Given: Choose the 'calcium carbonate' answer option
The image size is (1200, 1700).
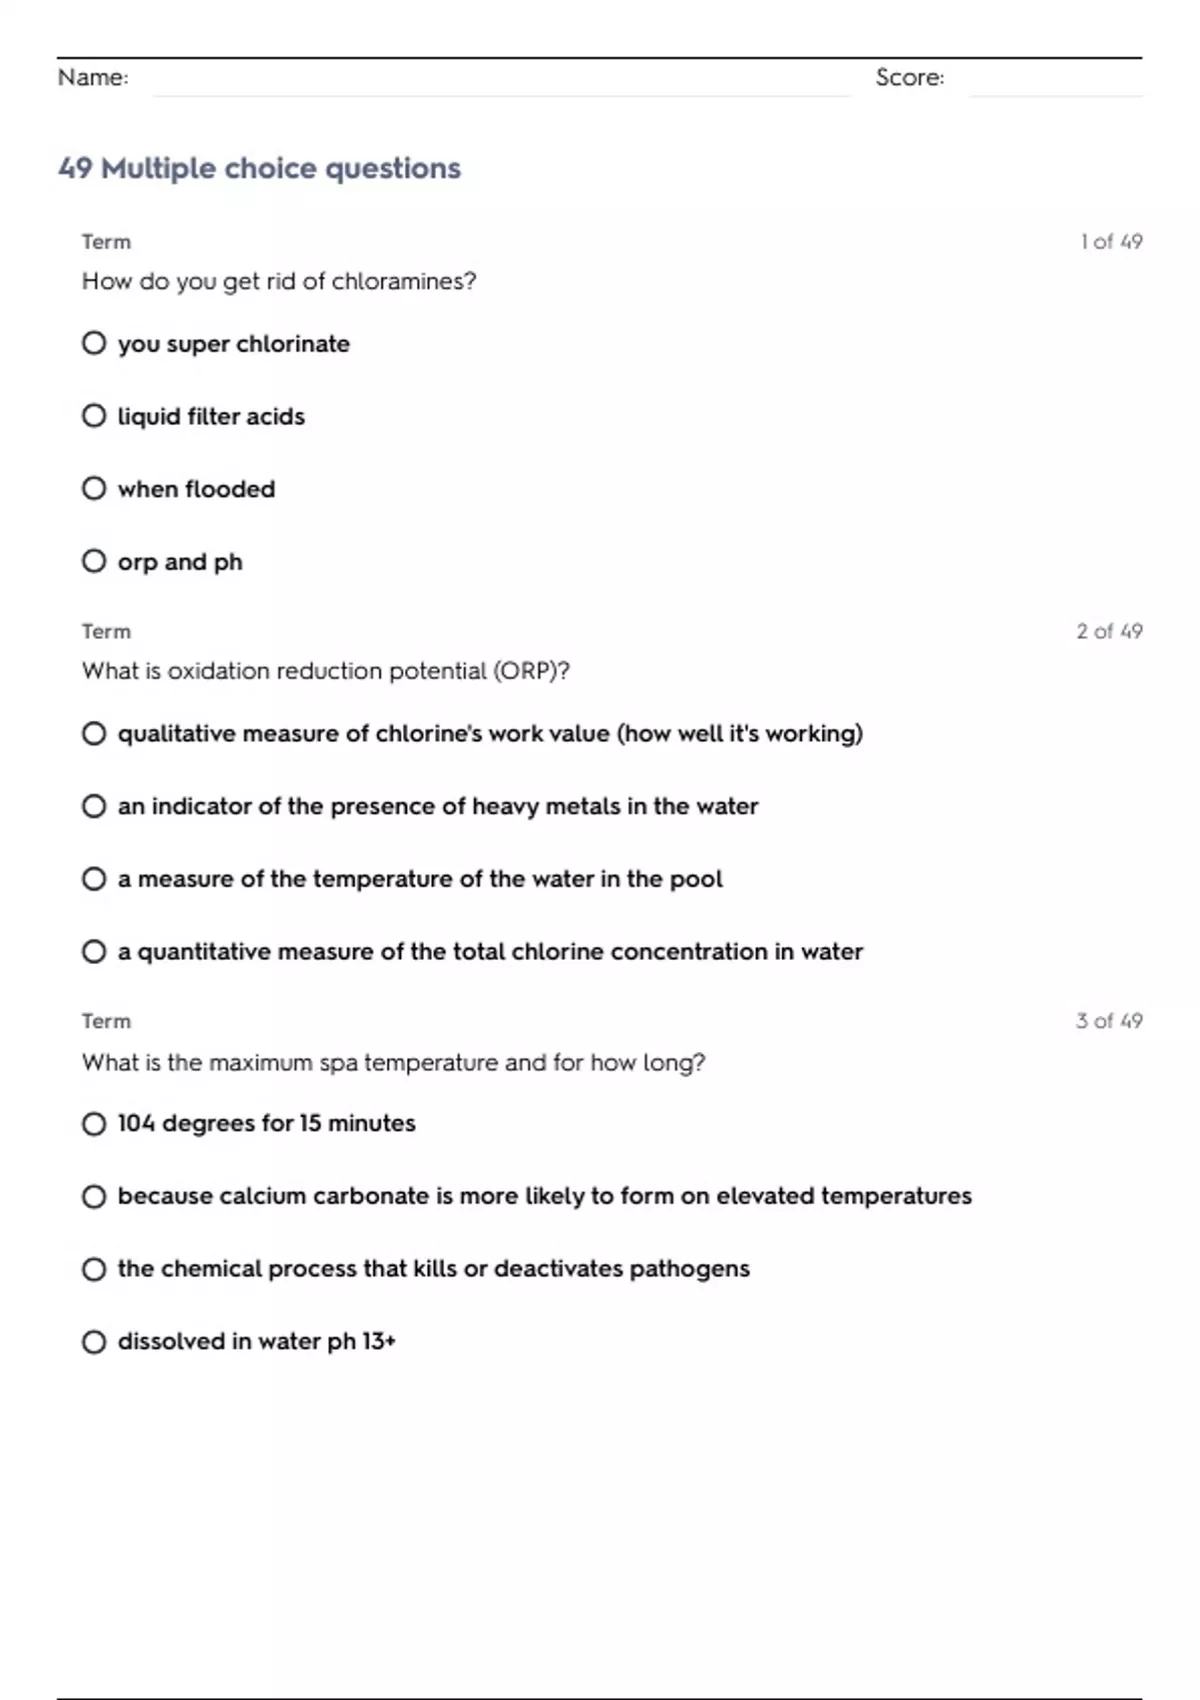Looking at the screenshot, I should [x=94, y=1196].
